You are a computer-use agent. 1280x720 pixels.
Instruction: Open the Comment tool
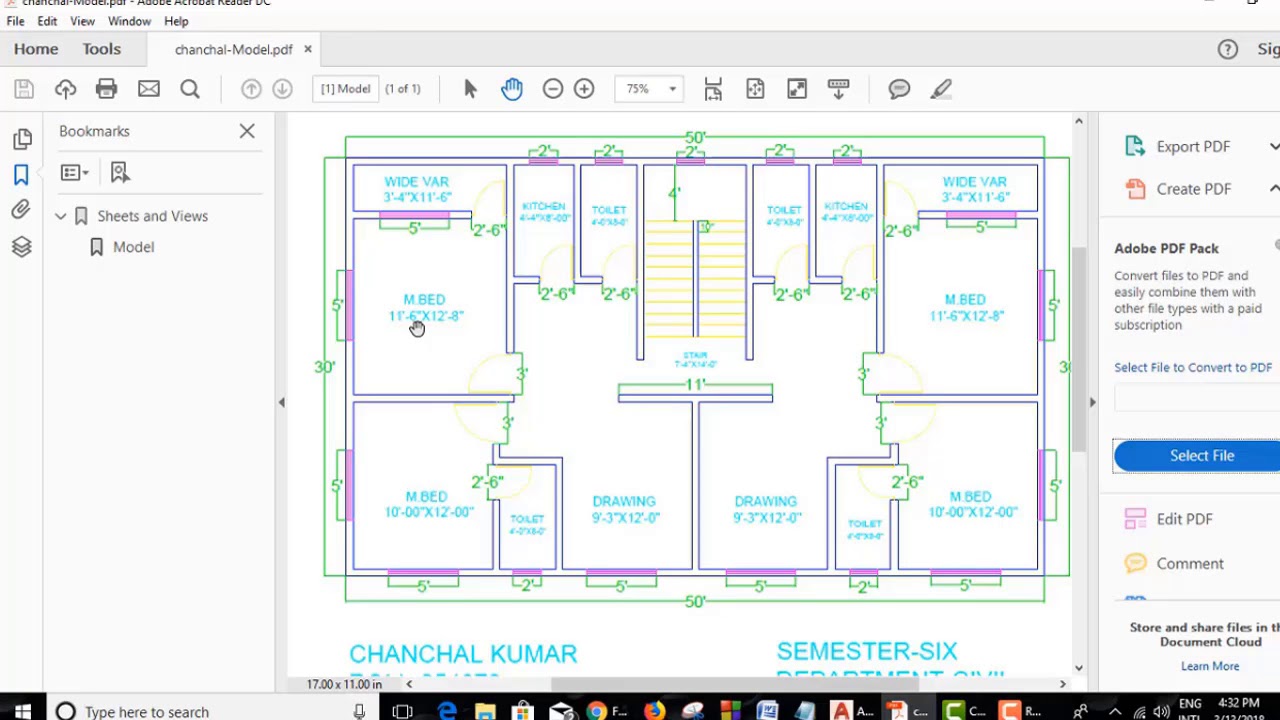point(1190,564)
